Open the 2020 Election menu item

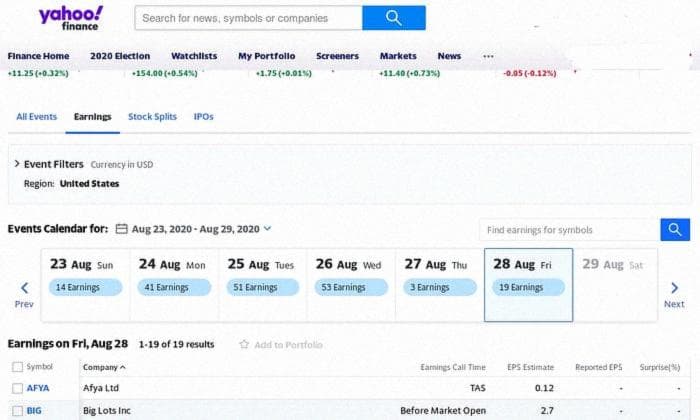[x=120, y=56]
